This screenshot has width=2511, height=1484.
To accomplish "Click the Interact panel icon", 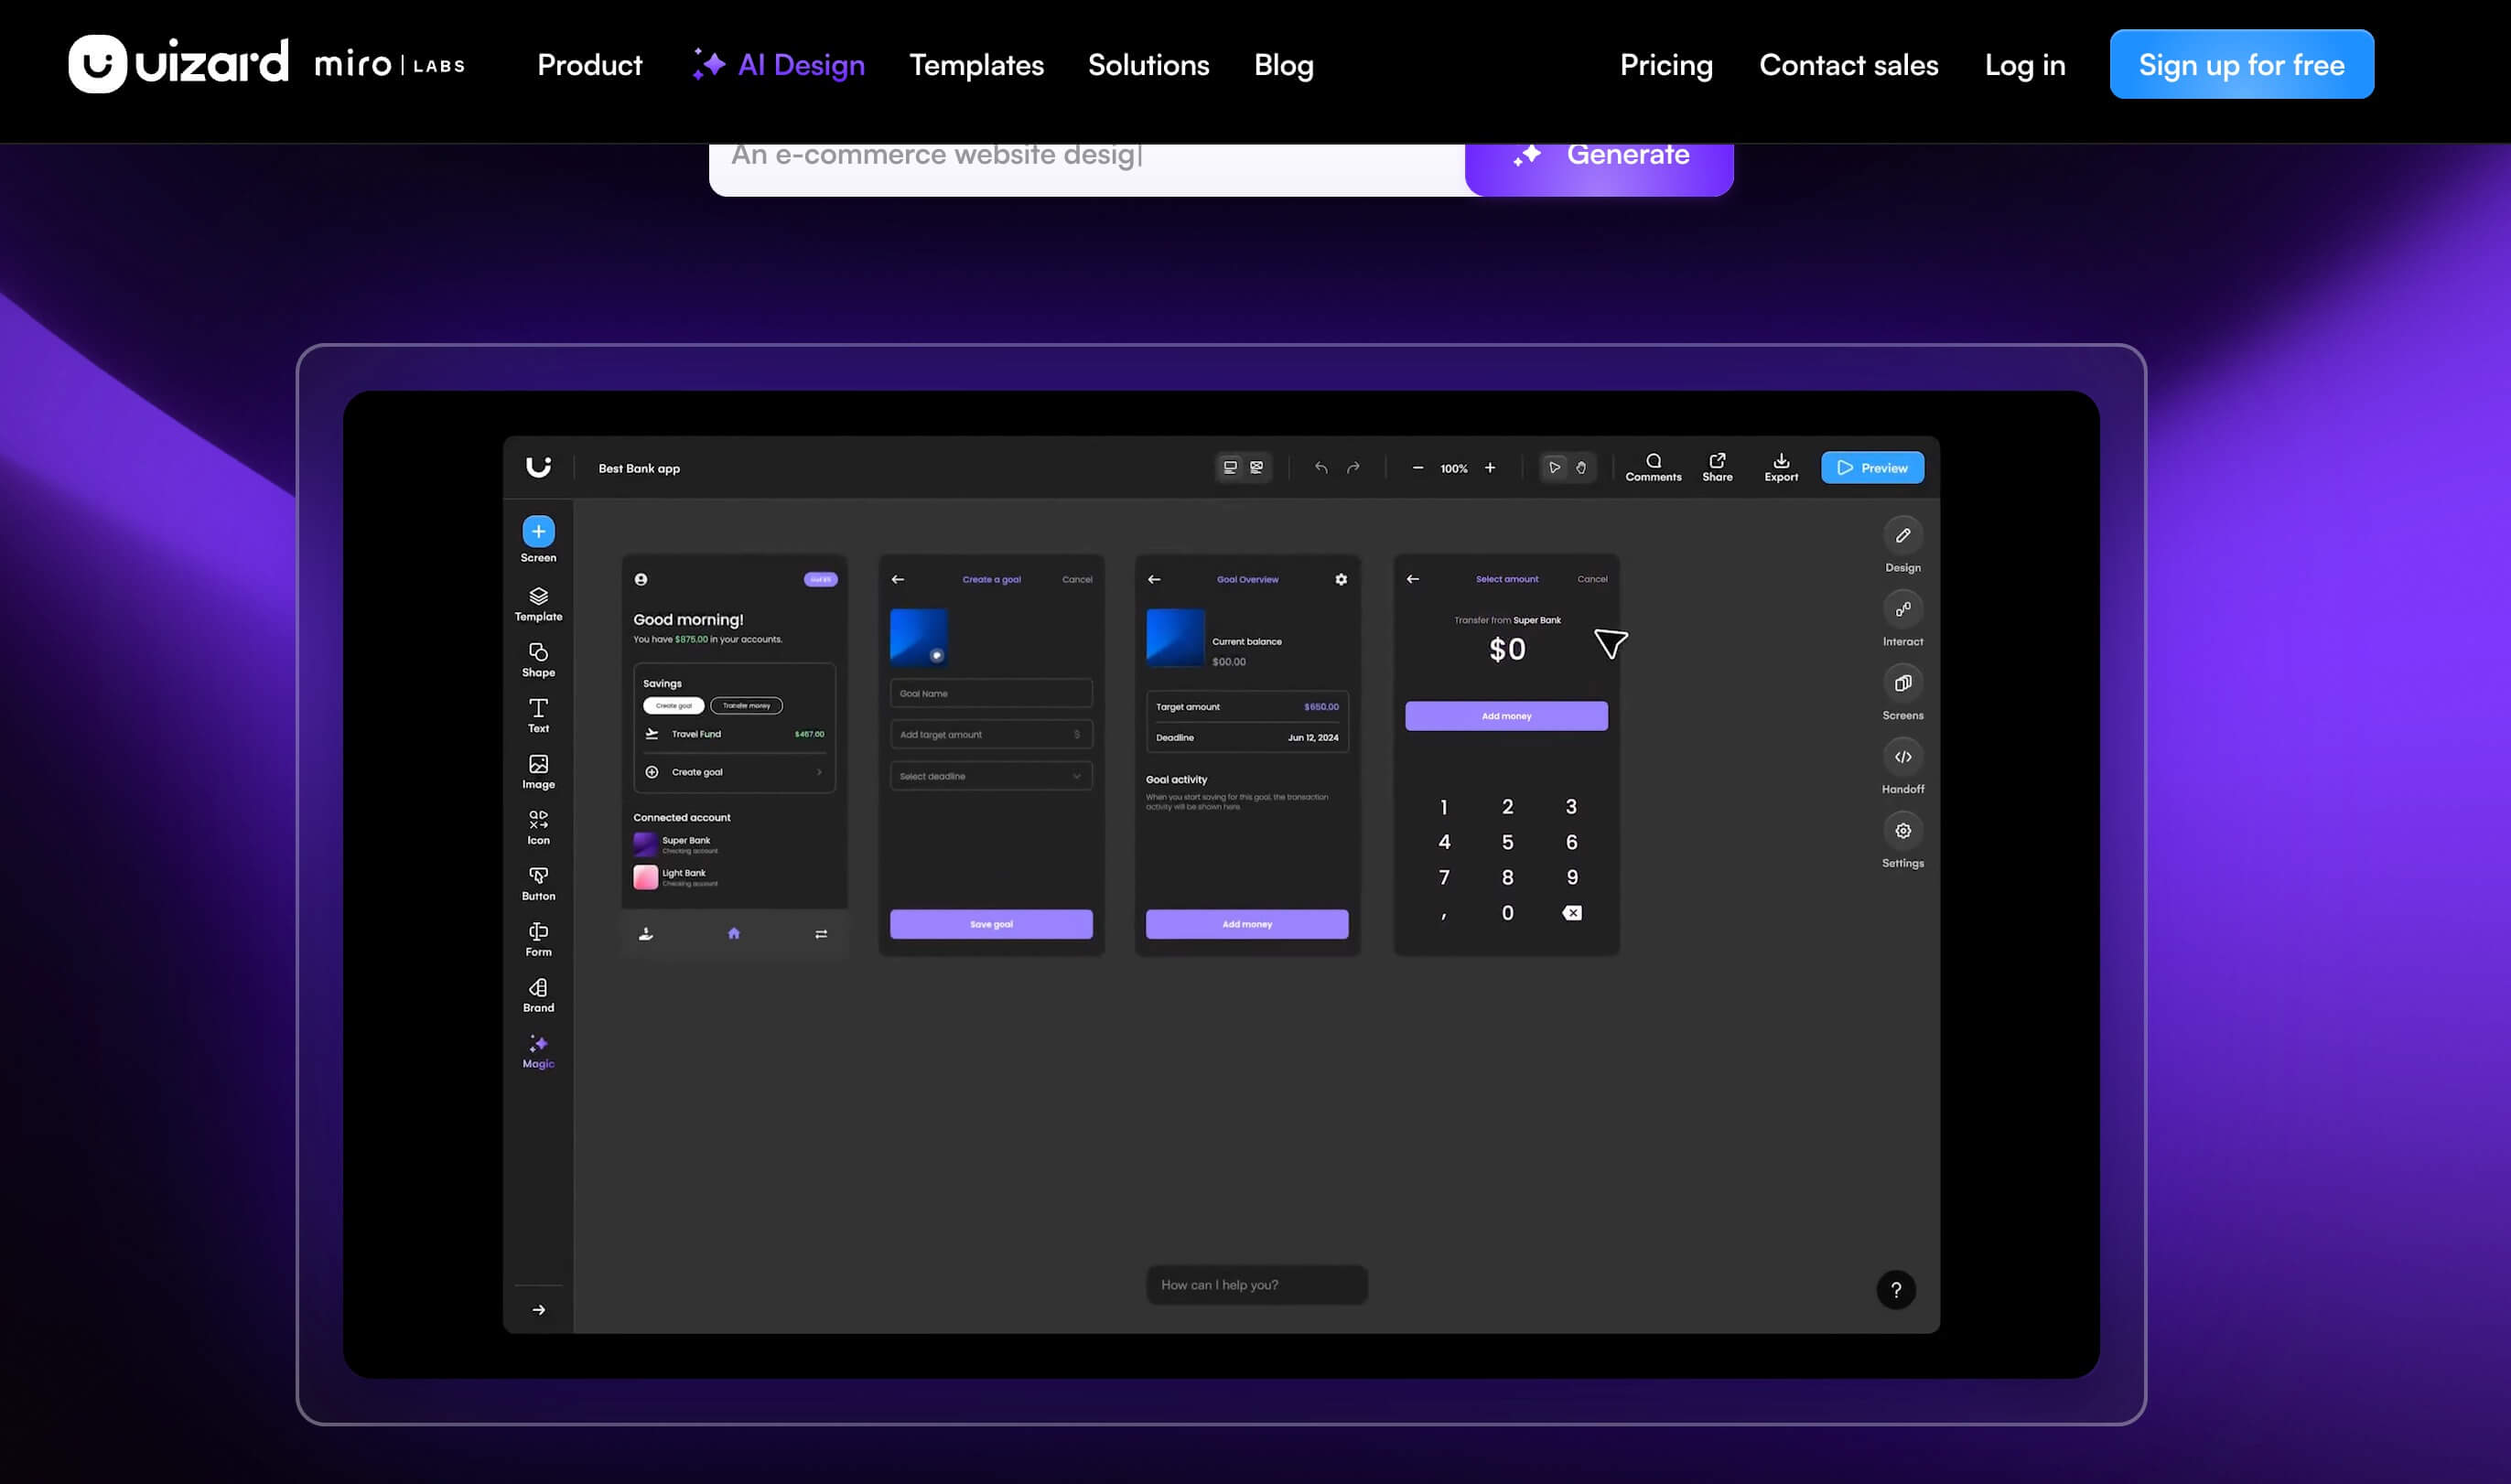I will click(1902, 610).
